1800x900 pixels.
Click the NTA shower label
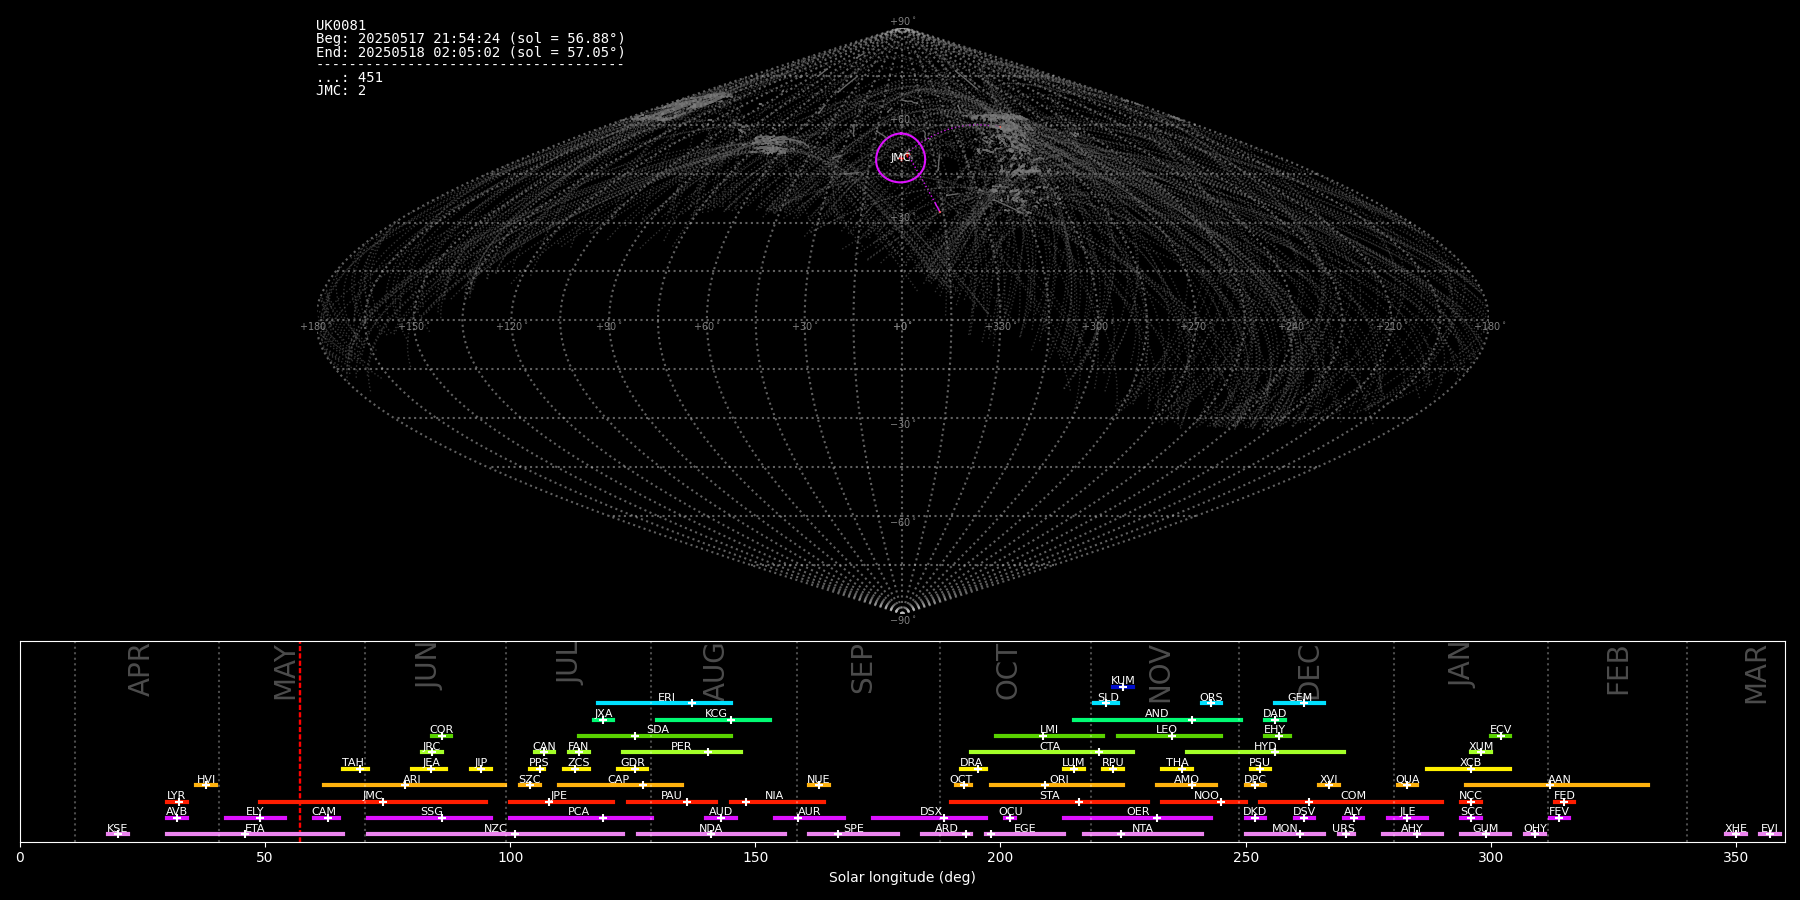1142,829
